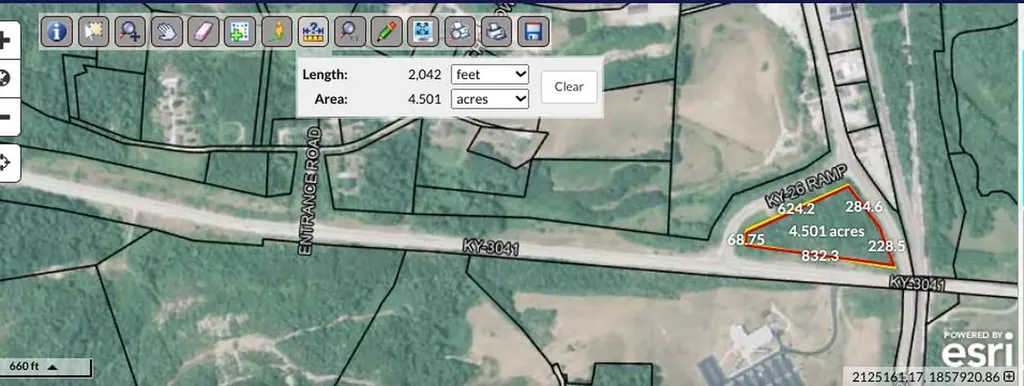This screenshot has width=1024, height=386.
Task: Save map with the floppy disk icon
Action: (533, 31)
